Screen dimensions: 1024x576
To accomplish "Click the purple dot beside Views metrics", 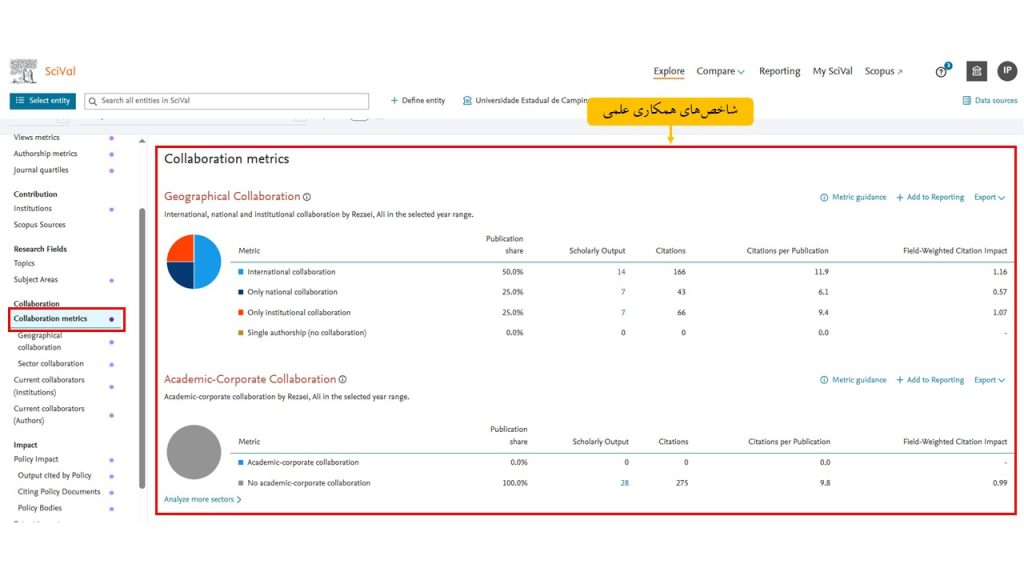I will (112, 138).
